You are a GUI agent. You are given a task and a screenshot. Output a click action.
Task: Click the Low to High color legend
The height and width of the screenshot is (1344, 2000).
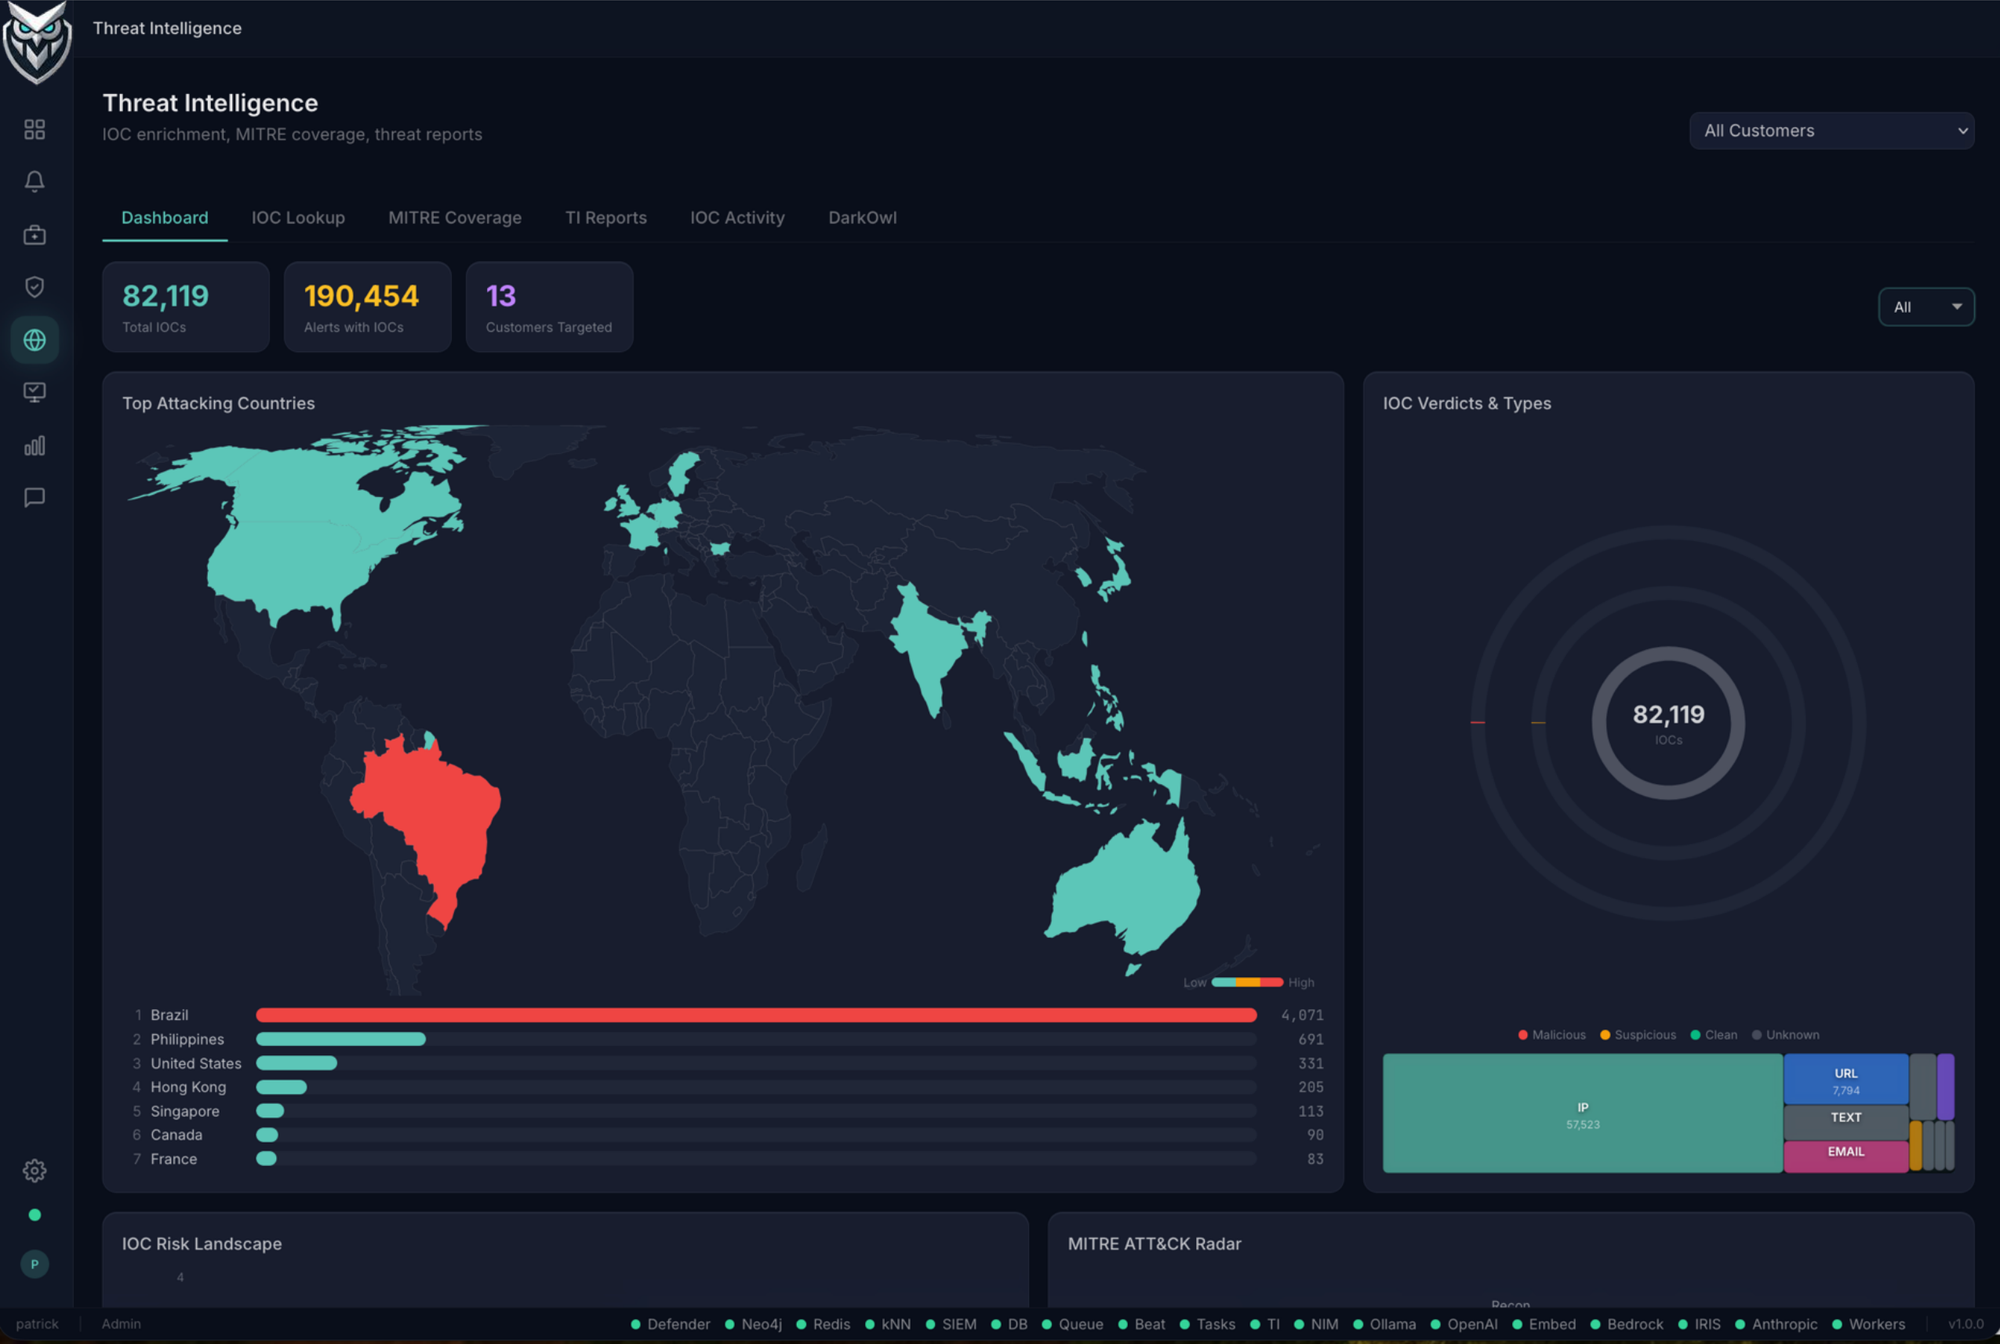tap(1248, 982)
